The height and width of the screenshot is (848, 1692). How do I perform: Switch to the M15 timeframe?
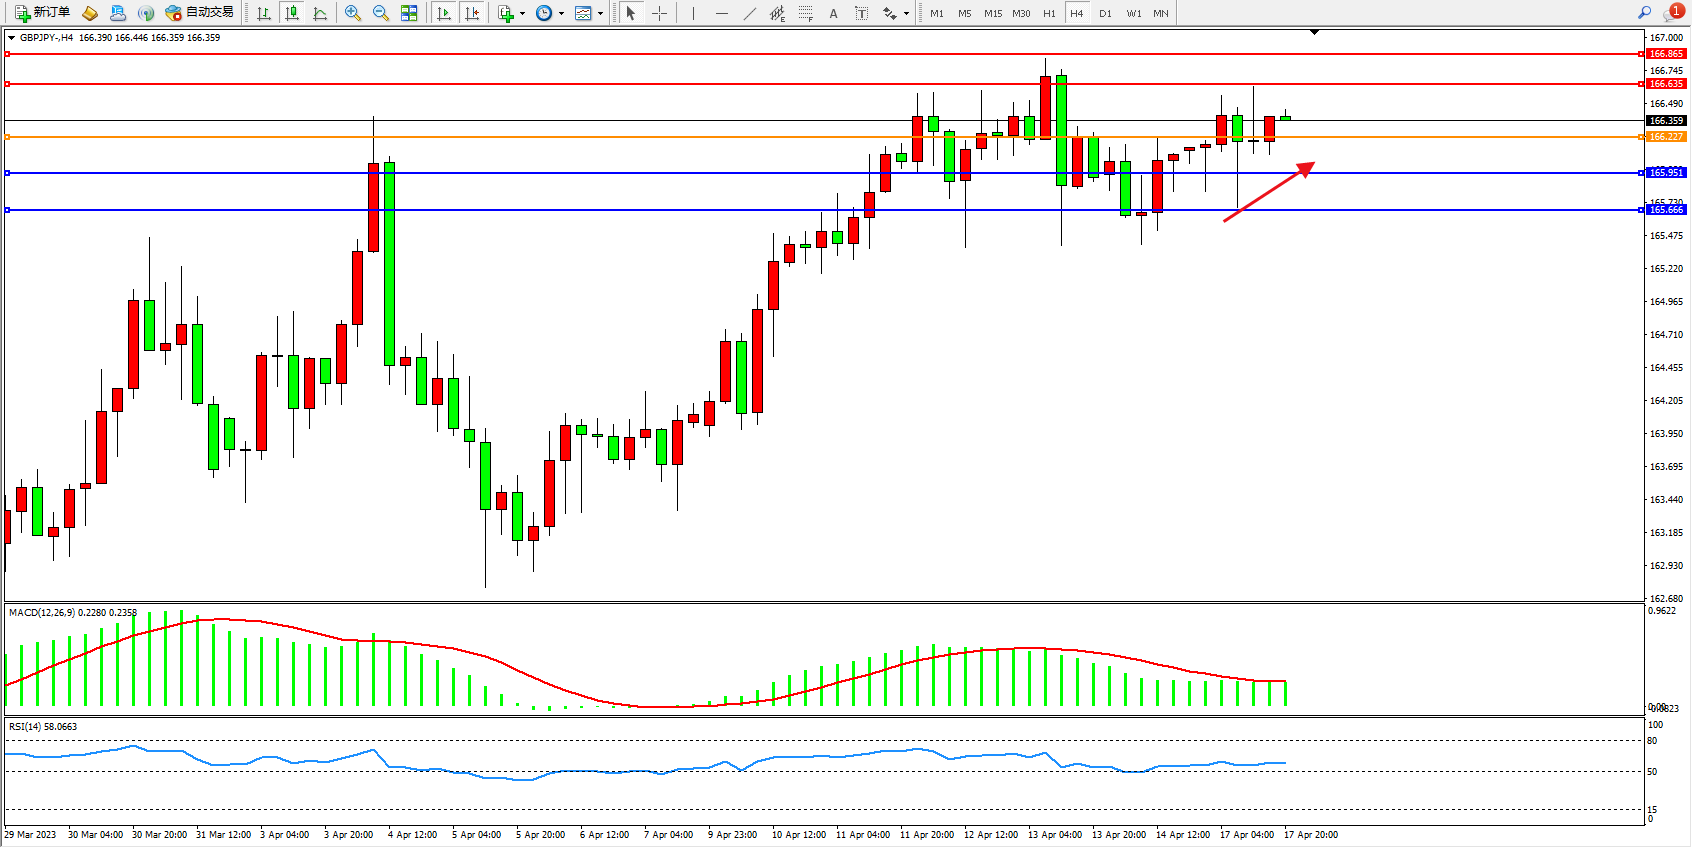pos(992,13)
